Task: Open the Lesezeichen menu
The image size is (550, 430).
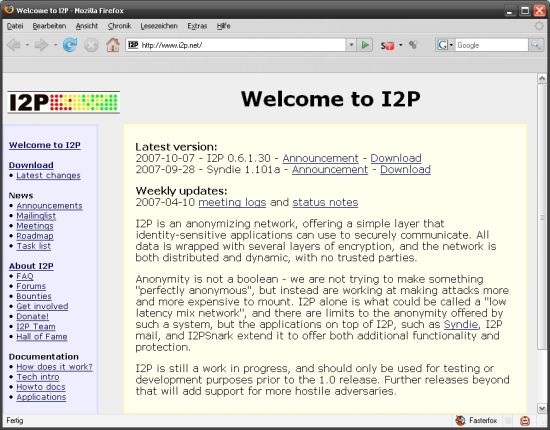Action: click(x=159, y=26)
